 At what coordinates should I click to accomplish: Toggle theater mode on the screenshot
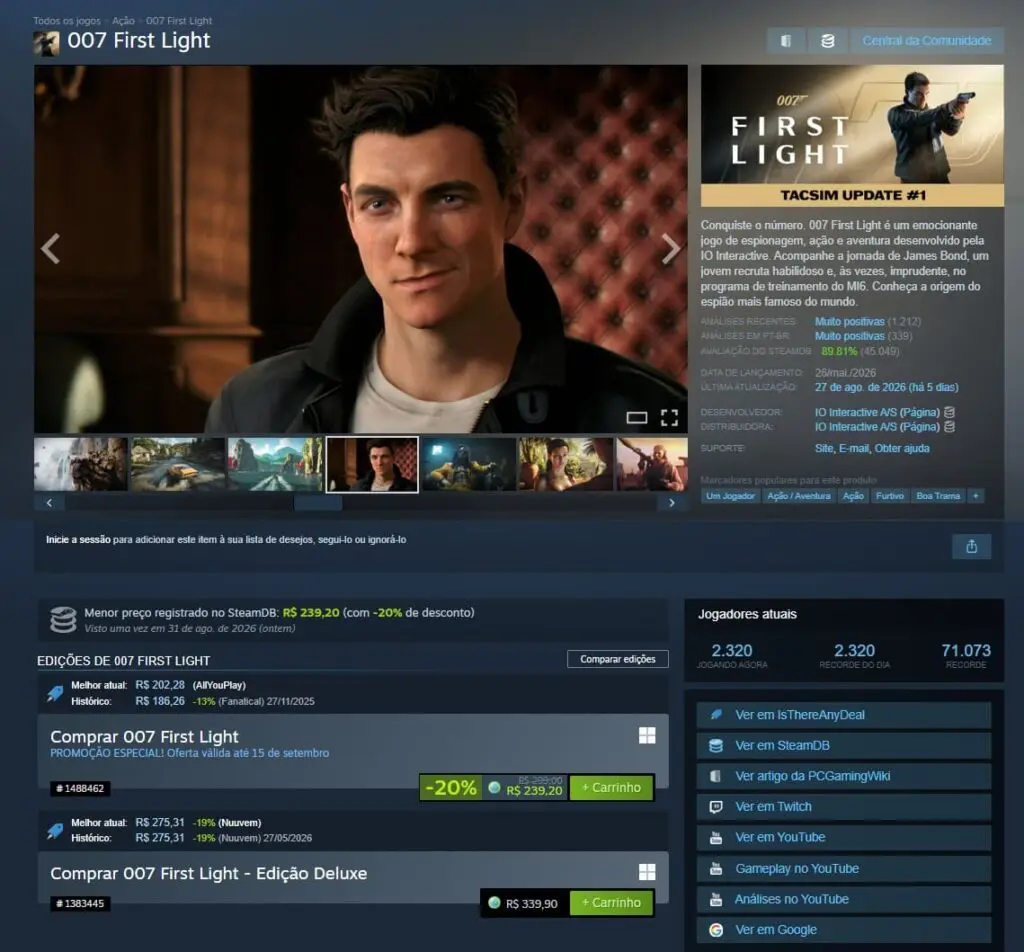(x=637, y=417)
